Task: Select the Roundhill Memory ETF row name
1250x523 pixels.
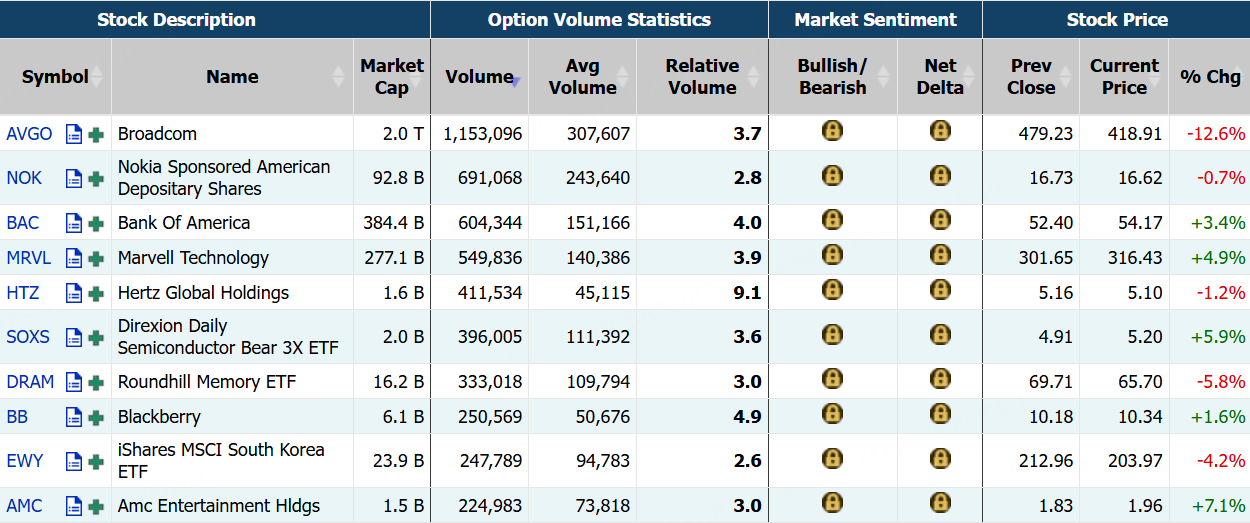Action: [x=207, y=382]
